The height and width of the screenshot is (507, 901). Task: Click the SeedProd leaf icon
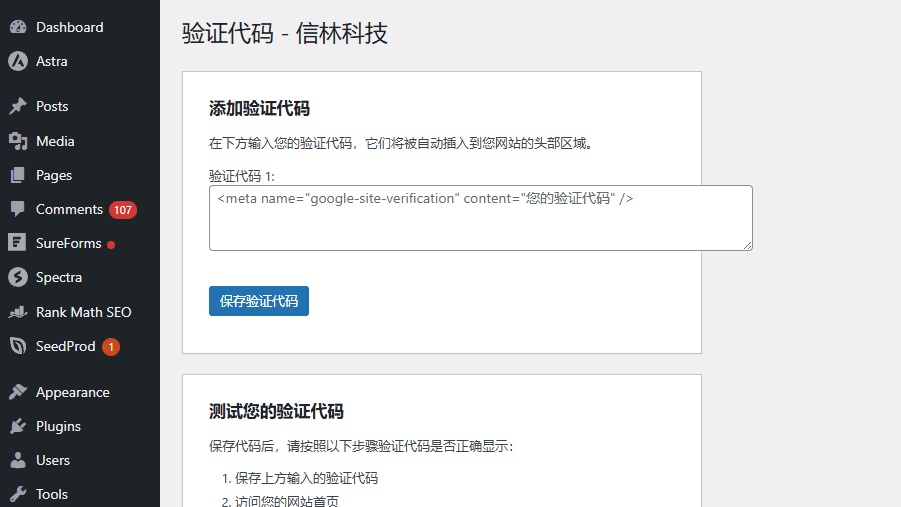pyautogui.click(x=18, y=346)
